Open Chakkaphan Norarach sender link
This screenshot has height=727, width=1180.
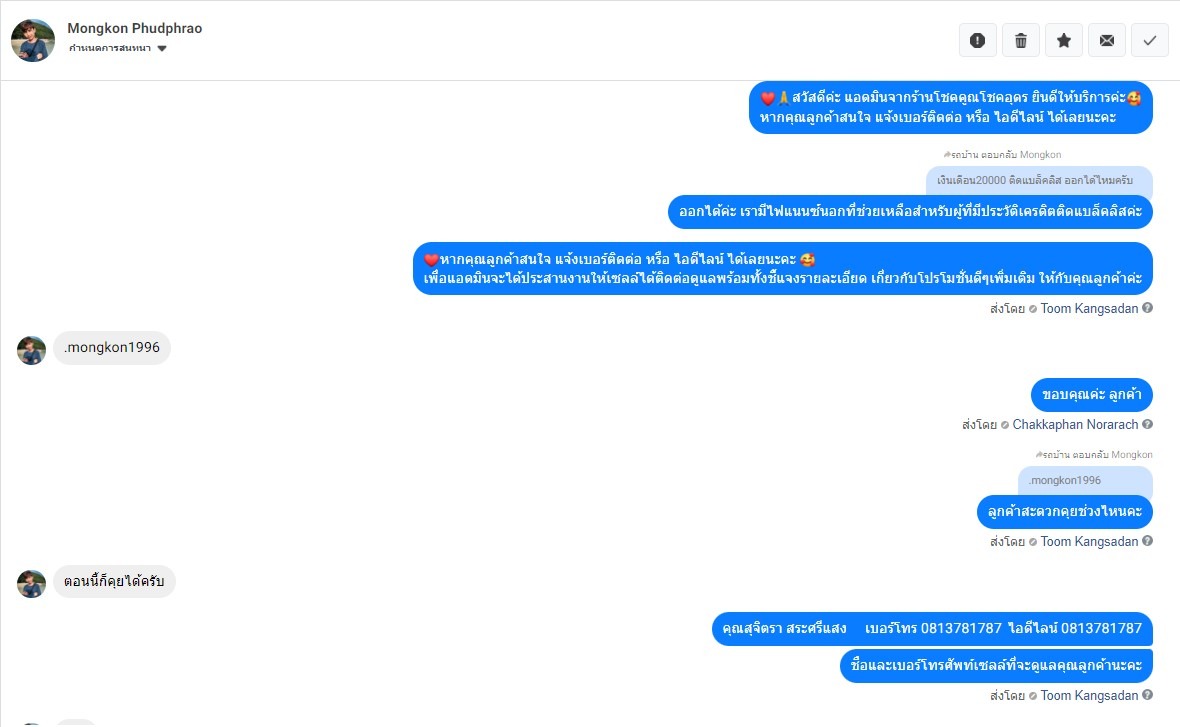click(1075, 424)
